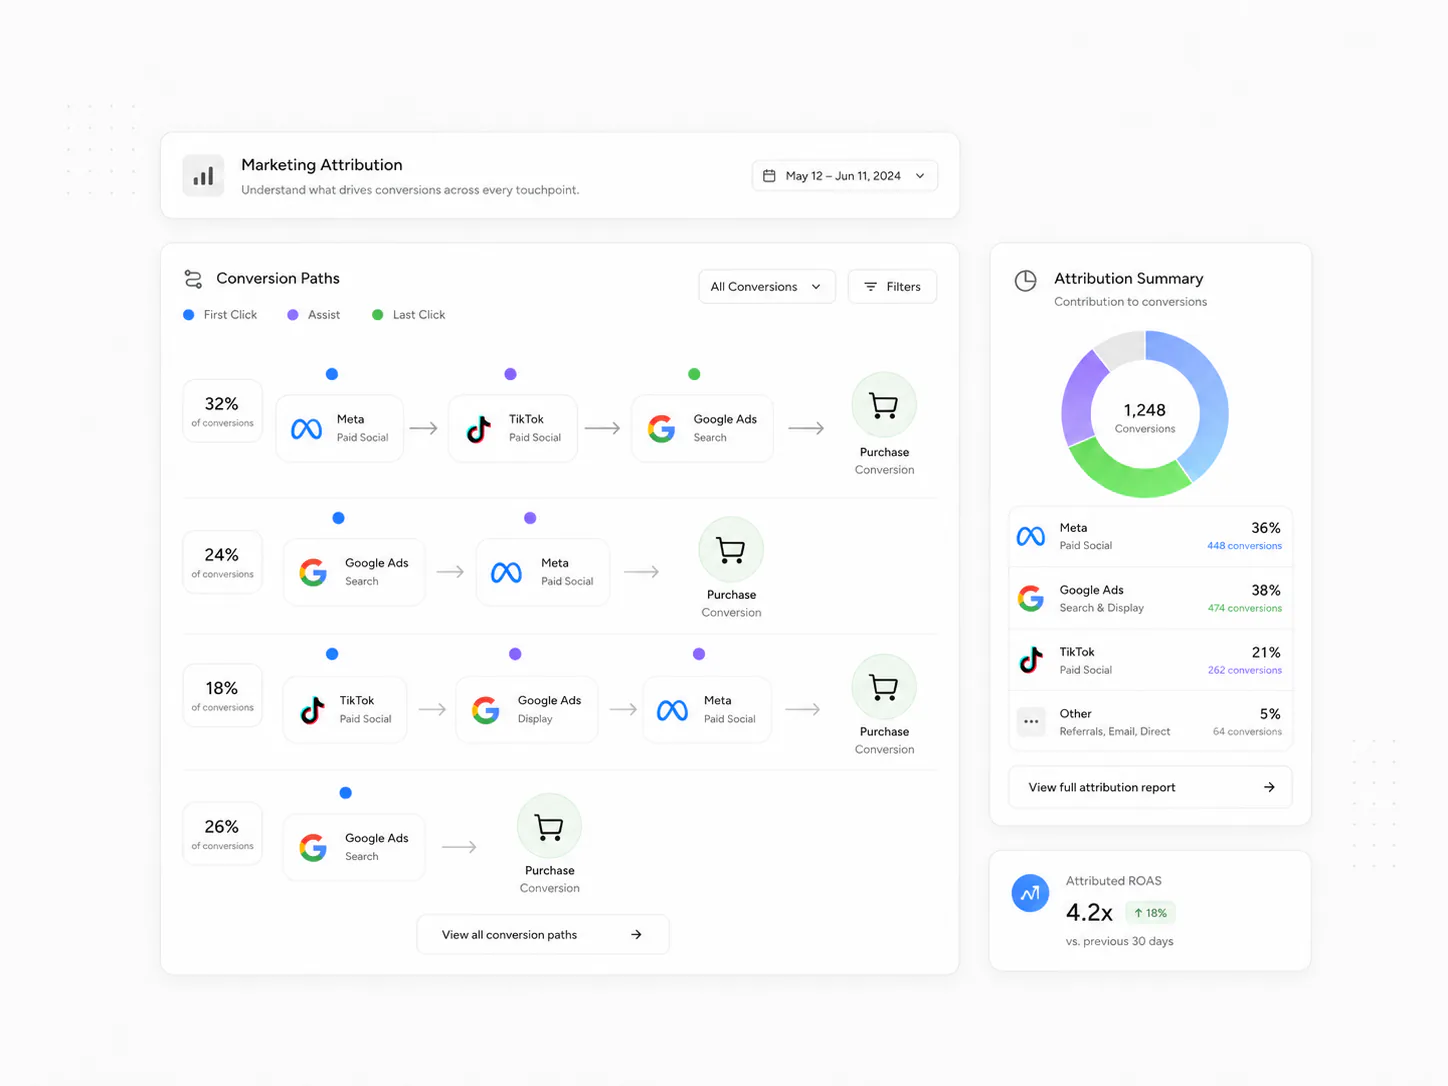The image size is (1448, 1086).
Task: Click the Purchase cart icon in 24% path
Action: [731, 549]
